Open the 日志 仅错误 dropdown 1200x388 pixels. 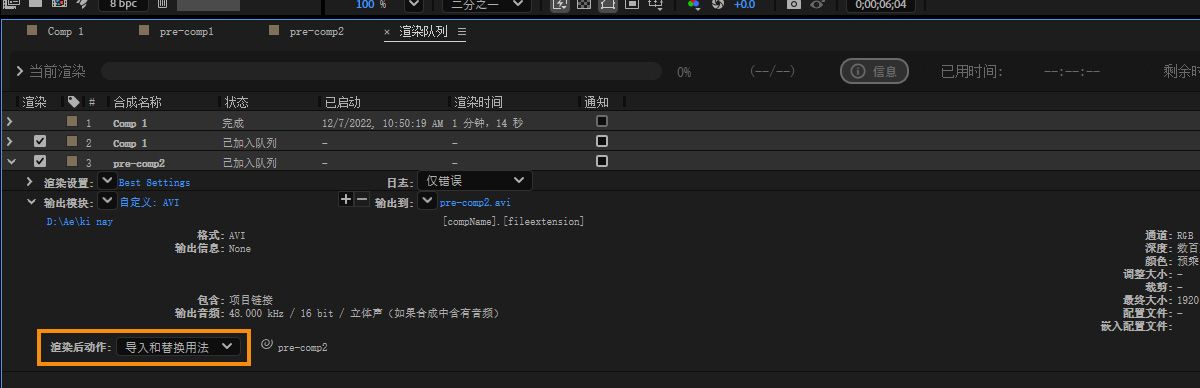[475, 181]
